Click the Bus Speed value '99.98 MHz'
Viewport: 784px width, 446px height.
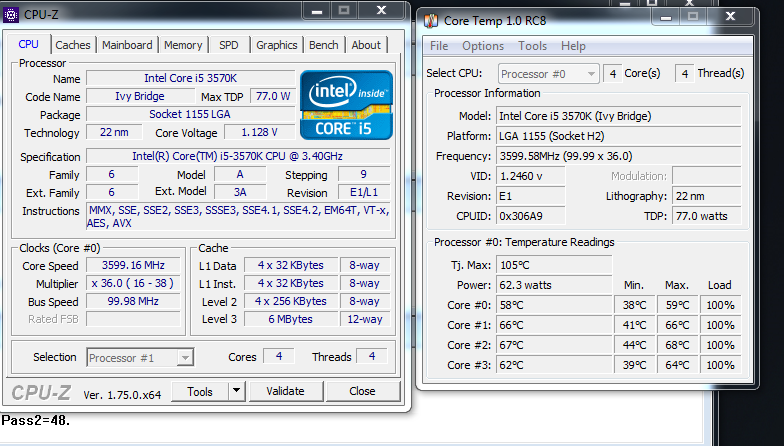coord(133,301)
